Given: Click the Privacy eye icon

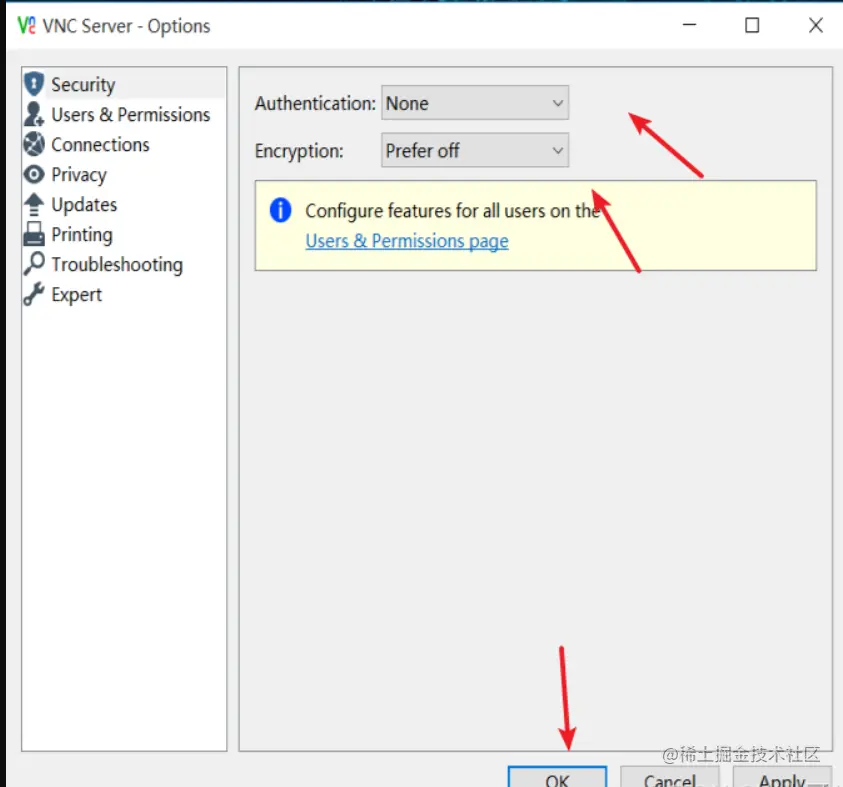Looking at the screenshot, I should pos(34,174).
